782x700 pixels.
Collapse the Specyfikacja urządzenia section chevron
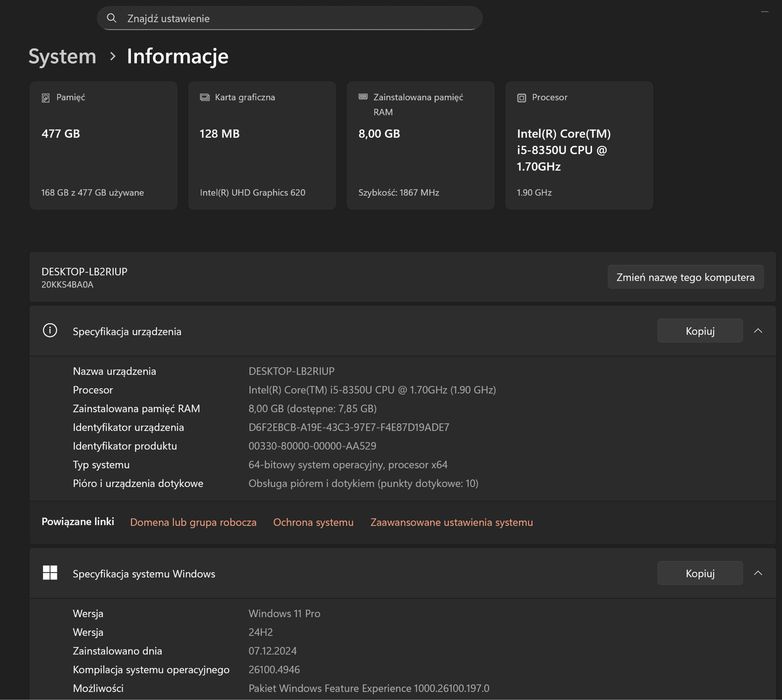click(758, 331)
